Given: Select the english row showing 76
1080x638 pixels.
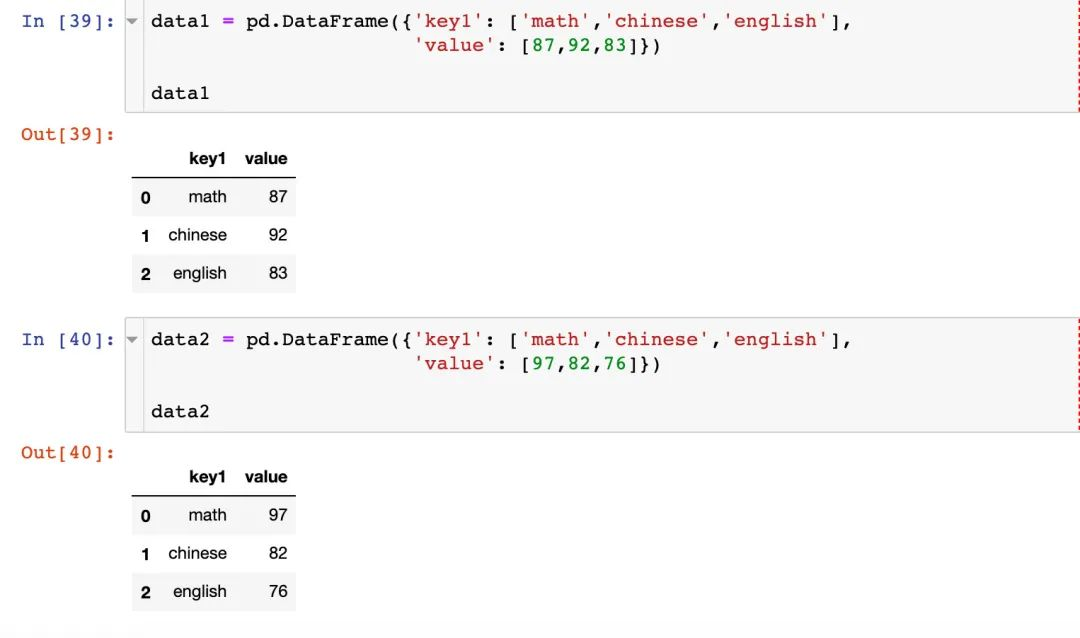Looking at the screenshot, I should click(214, 591).
